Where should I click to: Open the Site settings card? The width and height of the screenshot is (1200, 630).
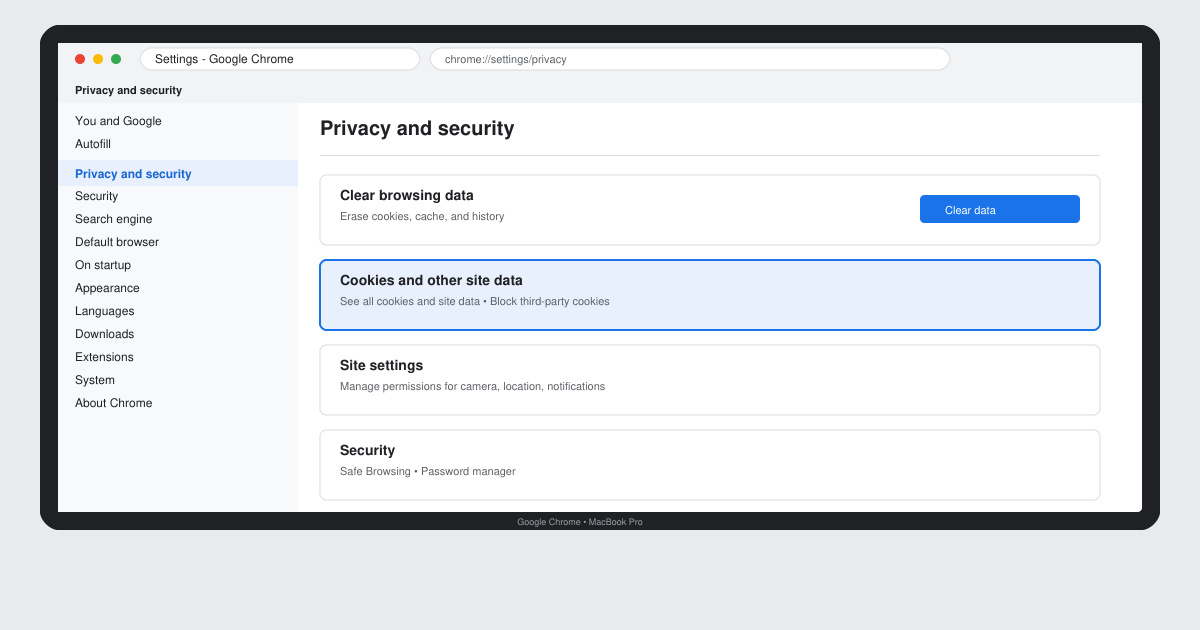pos(710,380)
